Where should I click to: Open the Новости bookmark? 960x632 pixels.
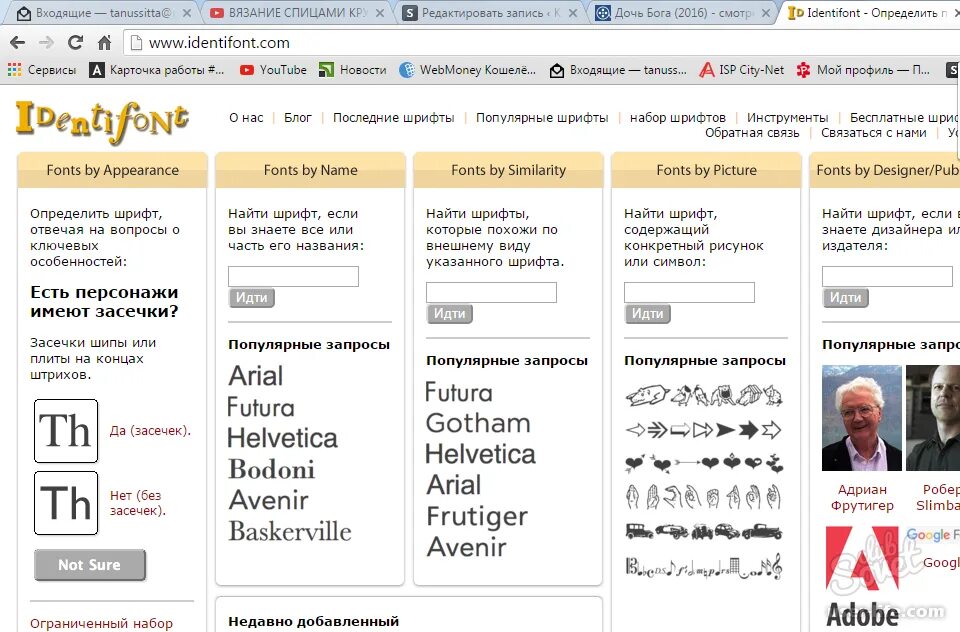pyautogui.click(x=353, y=70)
